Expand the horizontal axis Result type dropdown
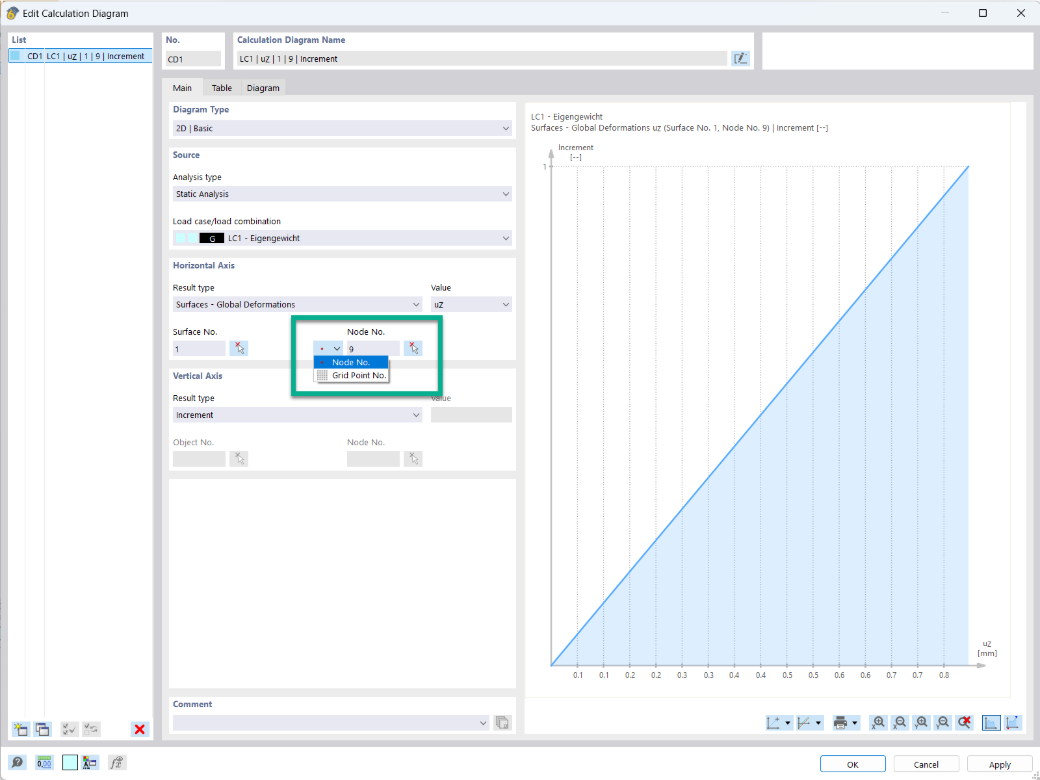The width and height of the screenshot is (1040, 780). pos(297,304)
